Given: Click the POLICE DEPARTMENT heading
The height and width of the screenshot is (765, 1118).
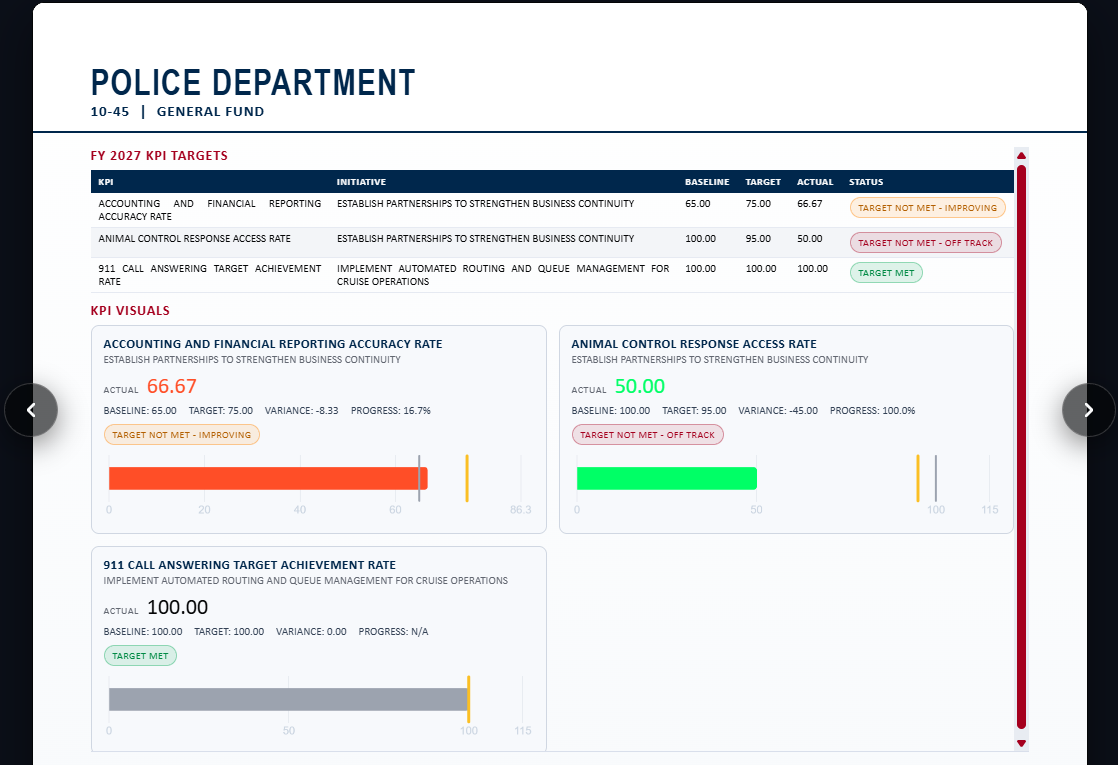Looking at the screenshot, I should (253, 83).
